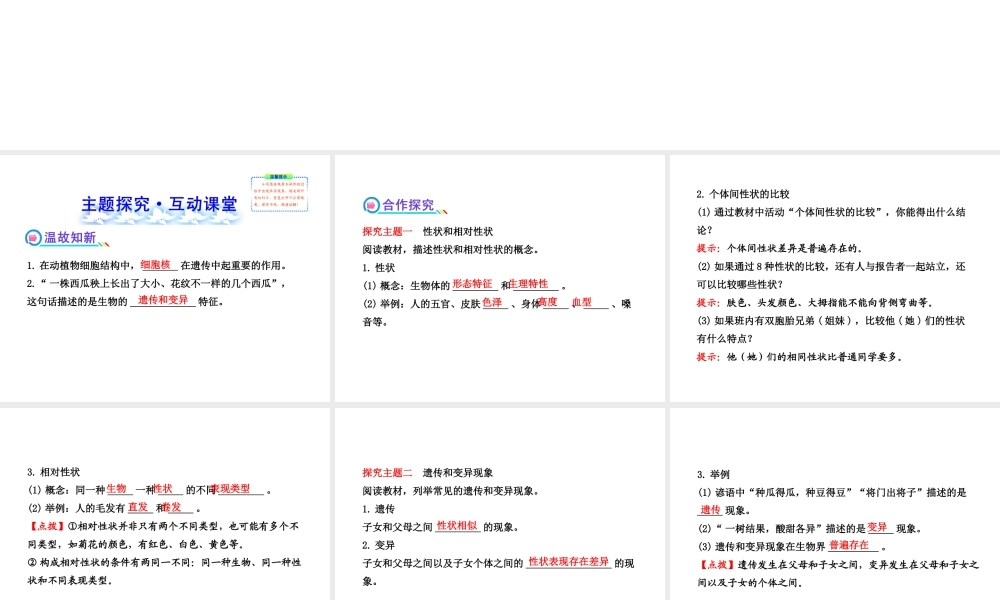The width and height of the screenshot is (1000, 600).
Task: Click the red answer 性状相似
Action: [x=458, y=525]
